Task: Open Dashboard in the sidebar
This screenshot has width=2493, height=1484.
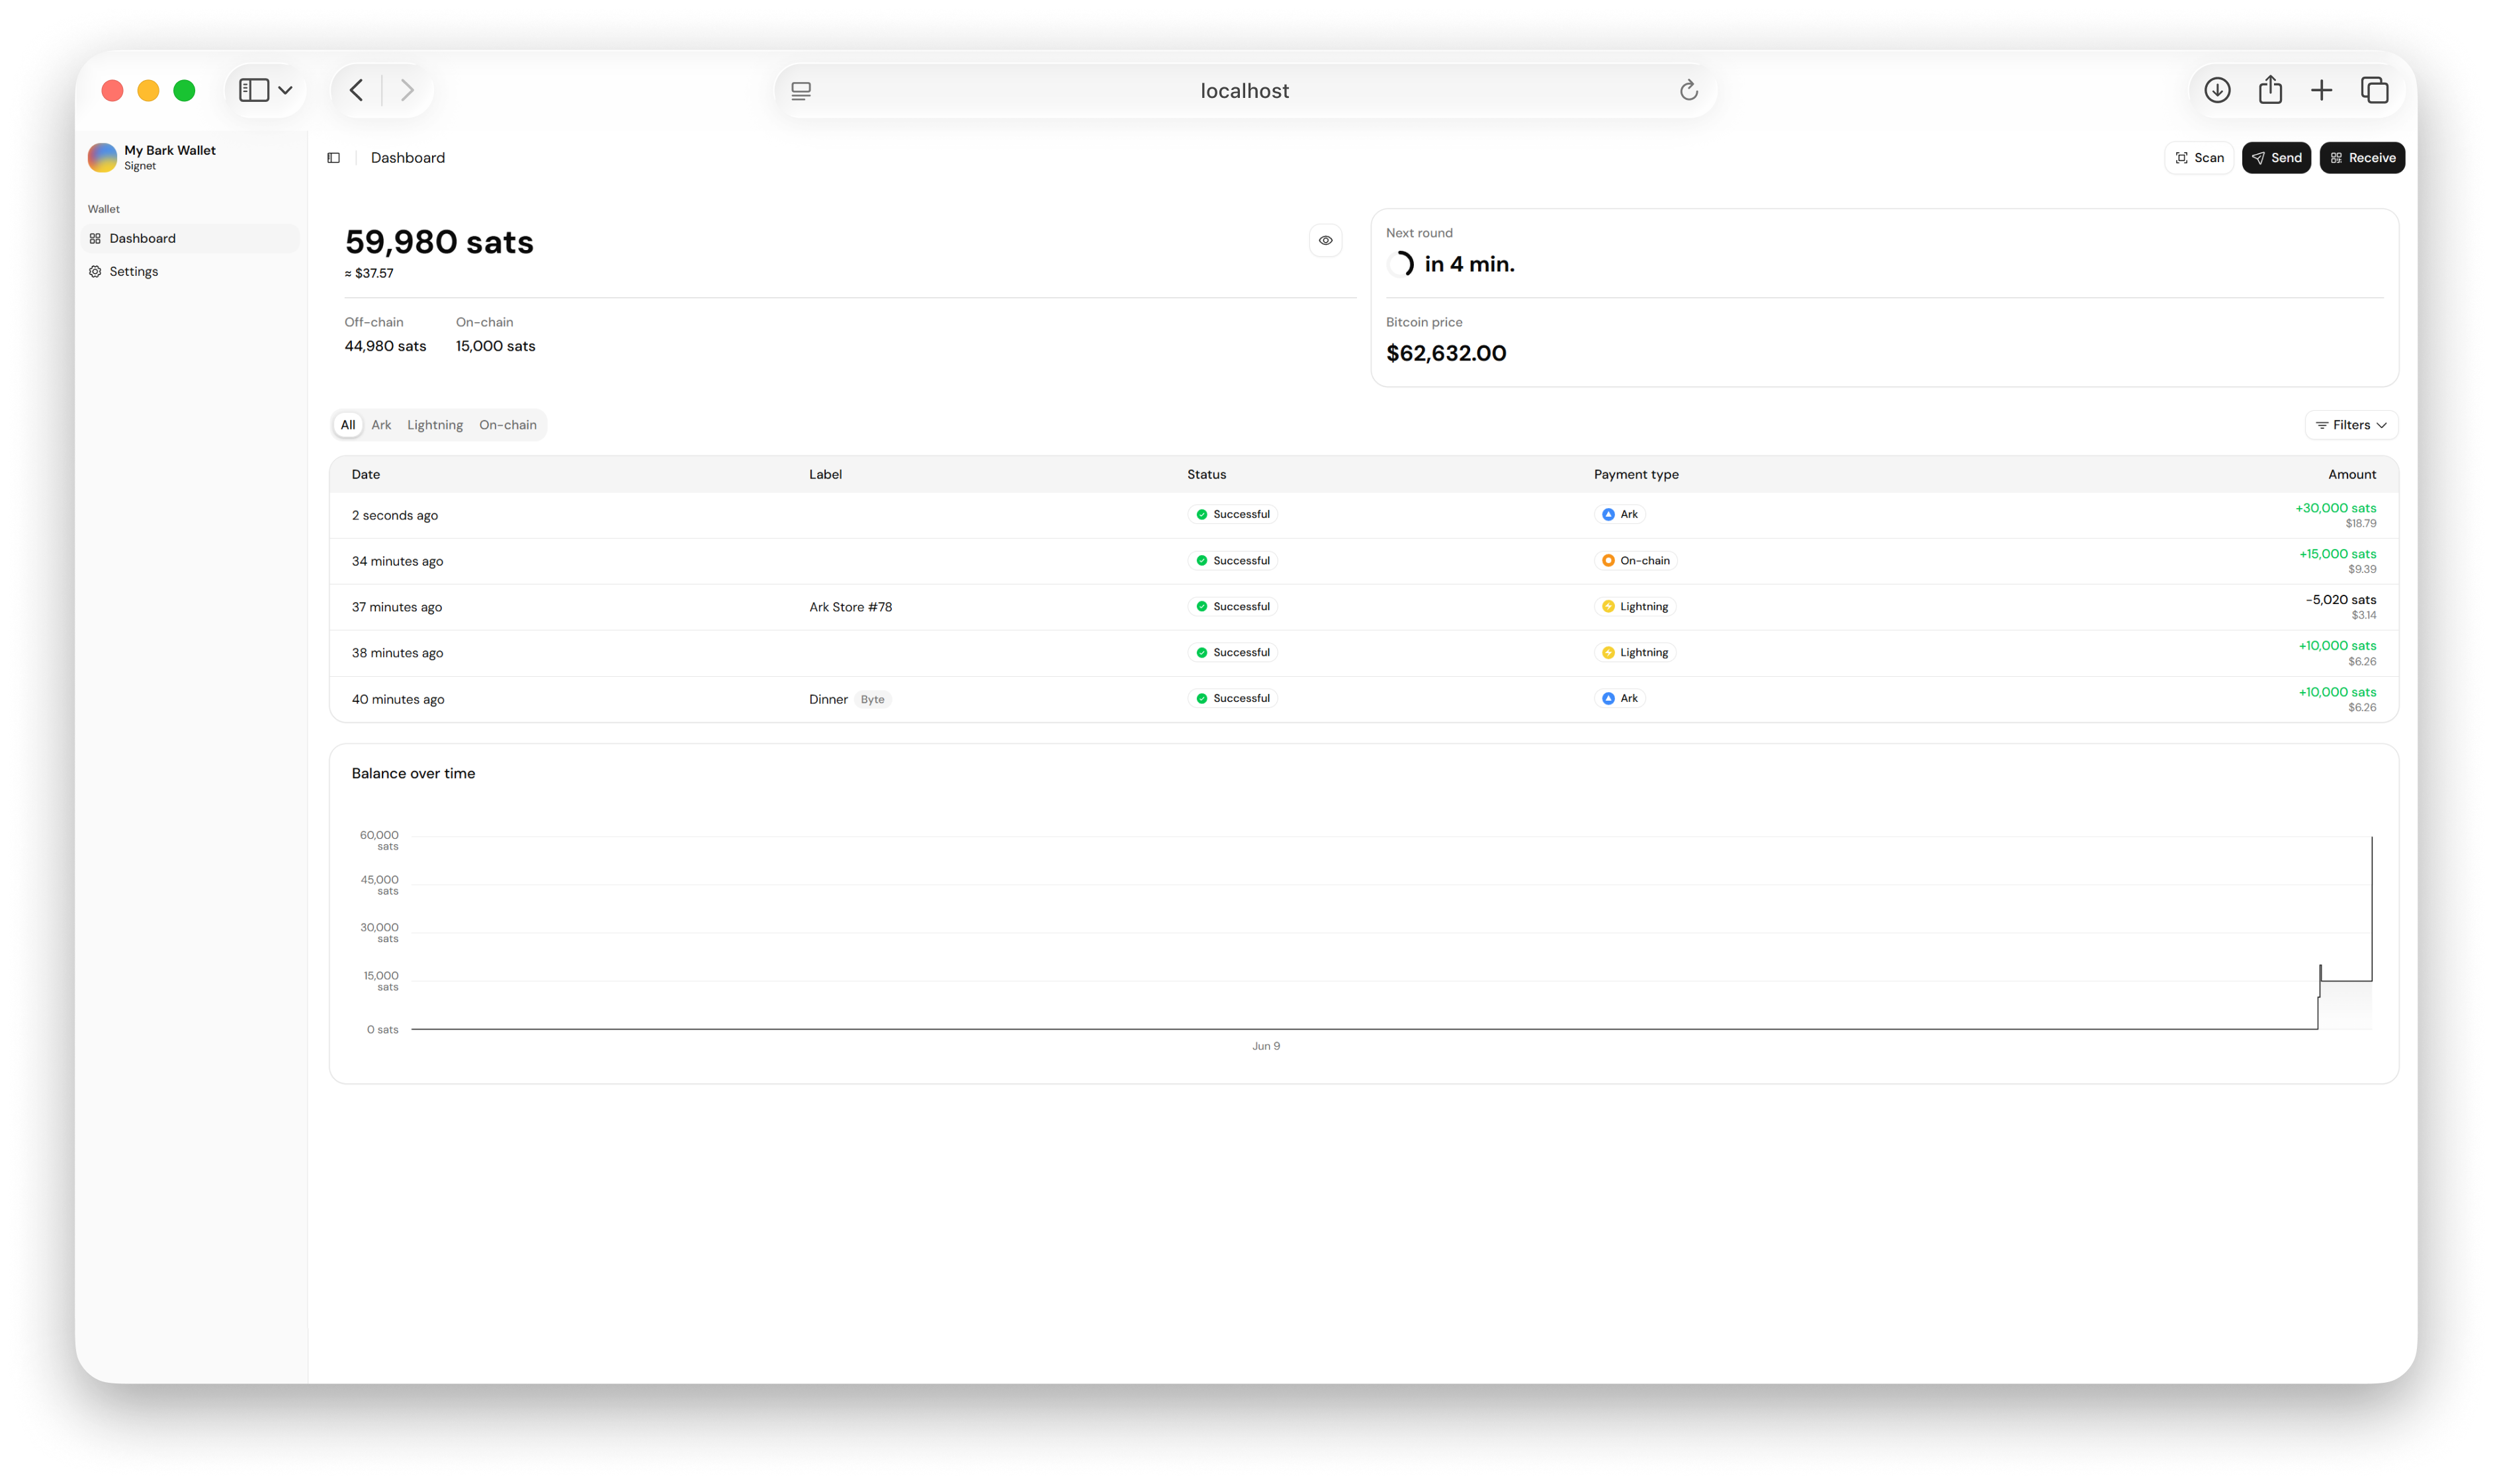Action: click(190, 238)
